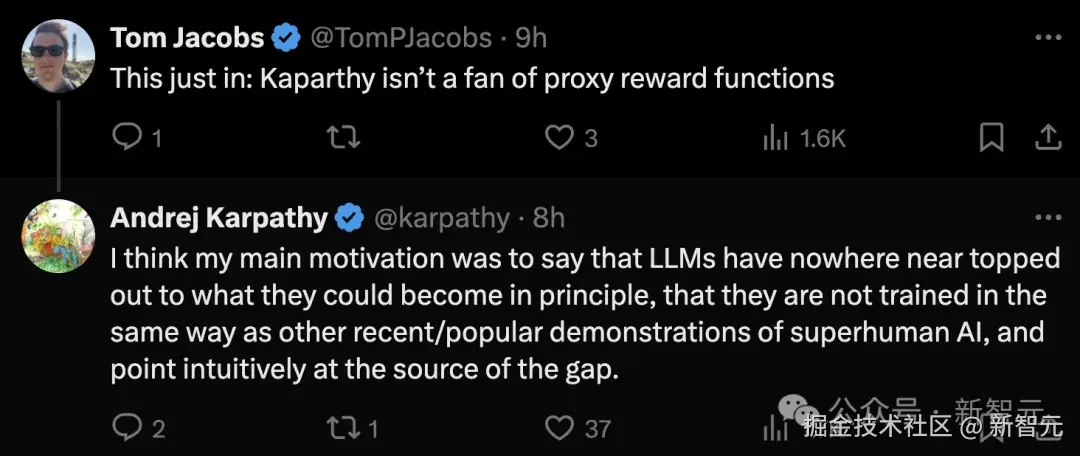Viewport: 1080px width, 456px height.
Task: Repost Andrej Karpathy's tweet
Action: (x=343, y=428)
